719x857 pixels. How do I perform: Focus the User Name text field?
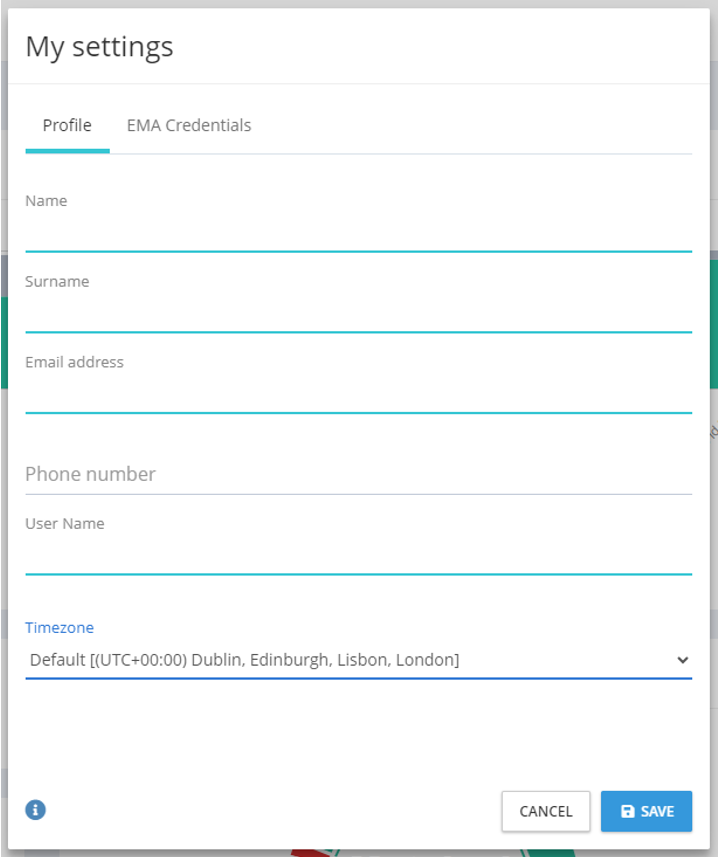point(358,557)
